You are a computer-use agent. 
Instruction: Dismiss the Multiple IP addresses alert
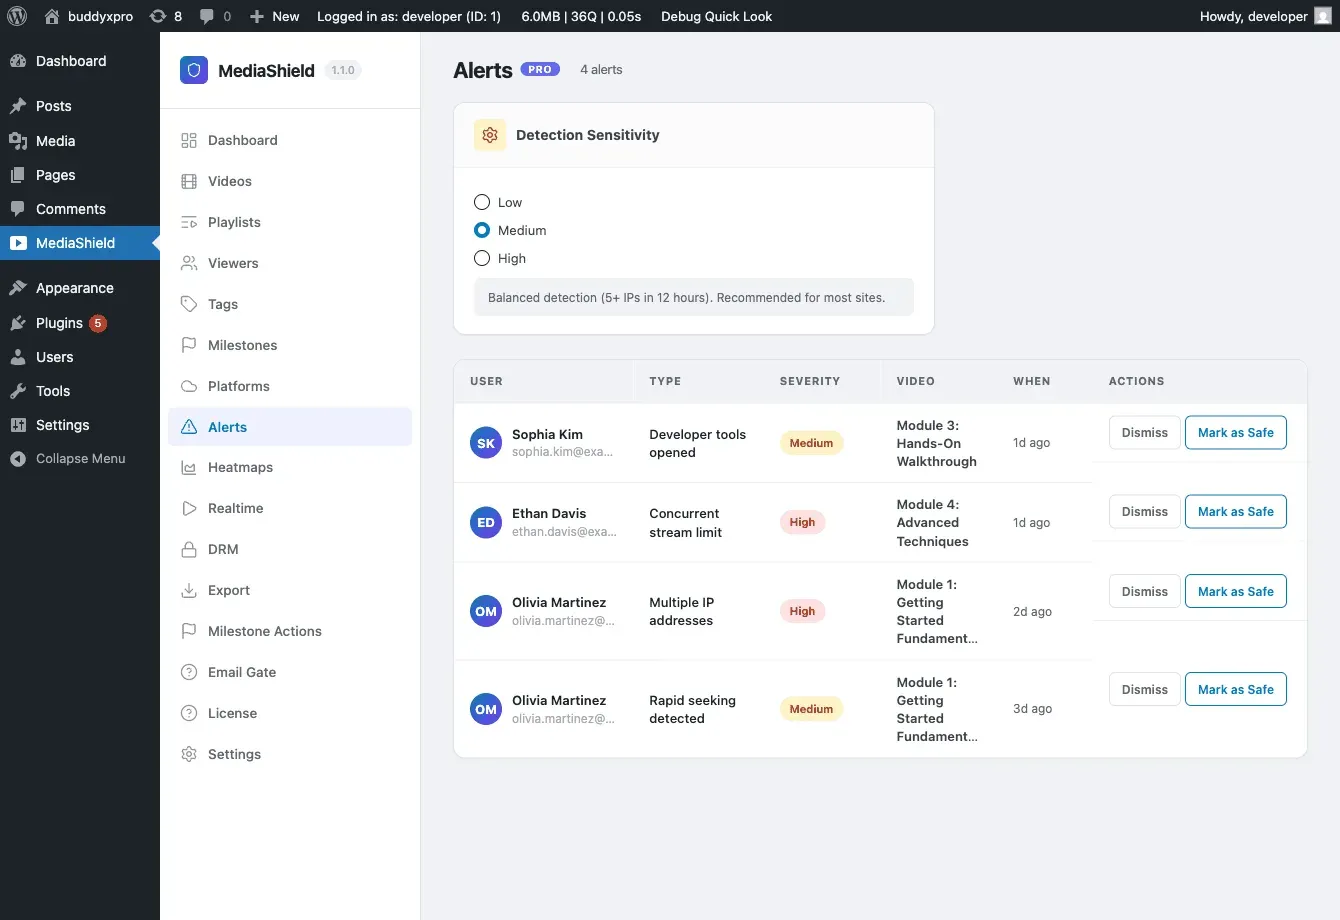coord(1145,592)
